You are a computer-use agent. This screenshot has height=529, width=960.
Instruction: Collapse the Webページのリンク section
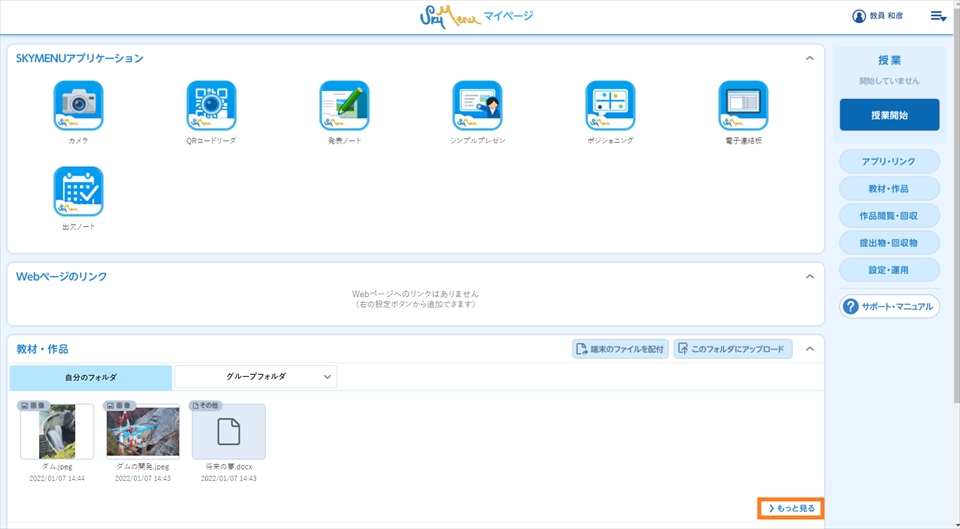click(809, 277)
